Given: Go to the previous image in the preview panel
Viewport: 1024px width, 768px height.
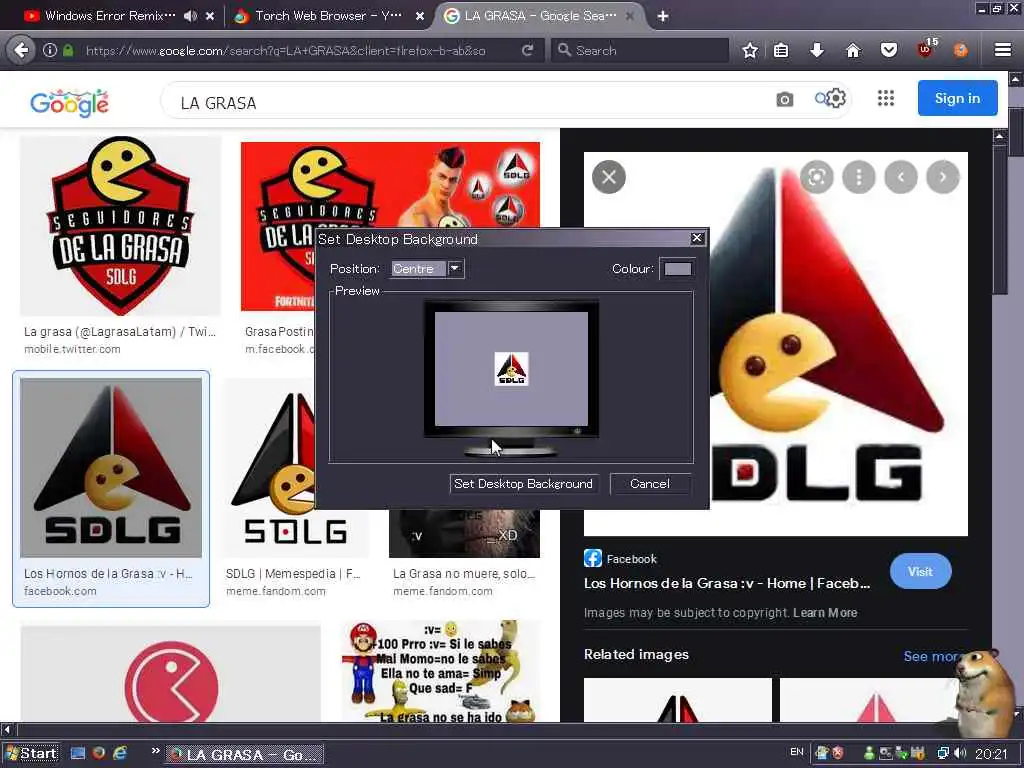Looking at the screenshot, I should [901, 177].
